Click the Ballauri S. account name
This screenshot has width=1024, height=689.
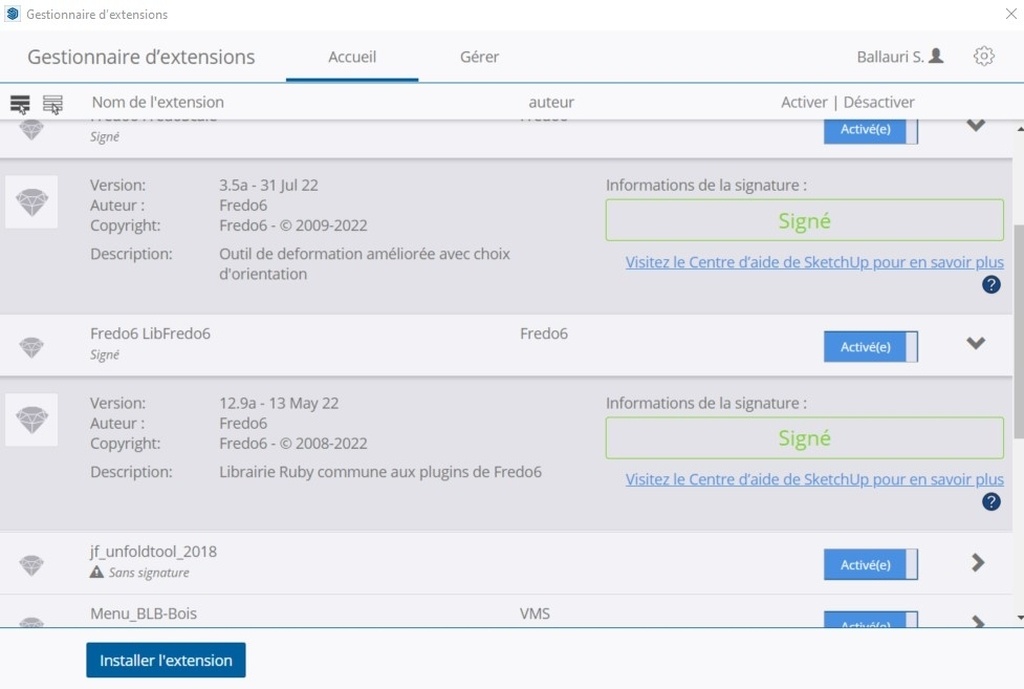click(890, 57)
